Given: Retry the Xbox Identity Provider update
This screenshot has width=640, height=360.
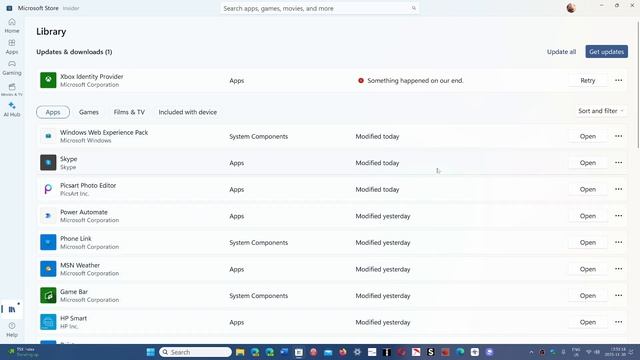Looking at the screenshot, I should tap(588, 80).
